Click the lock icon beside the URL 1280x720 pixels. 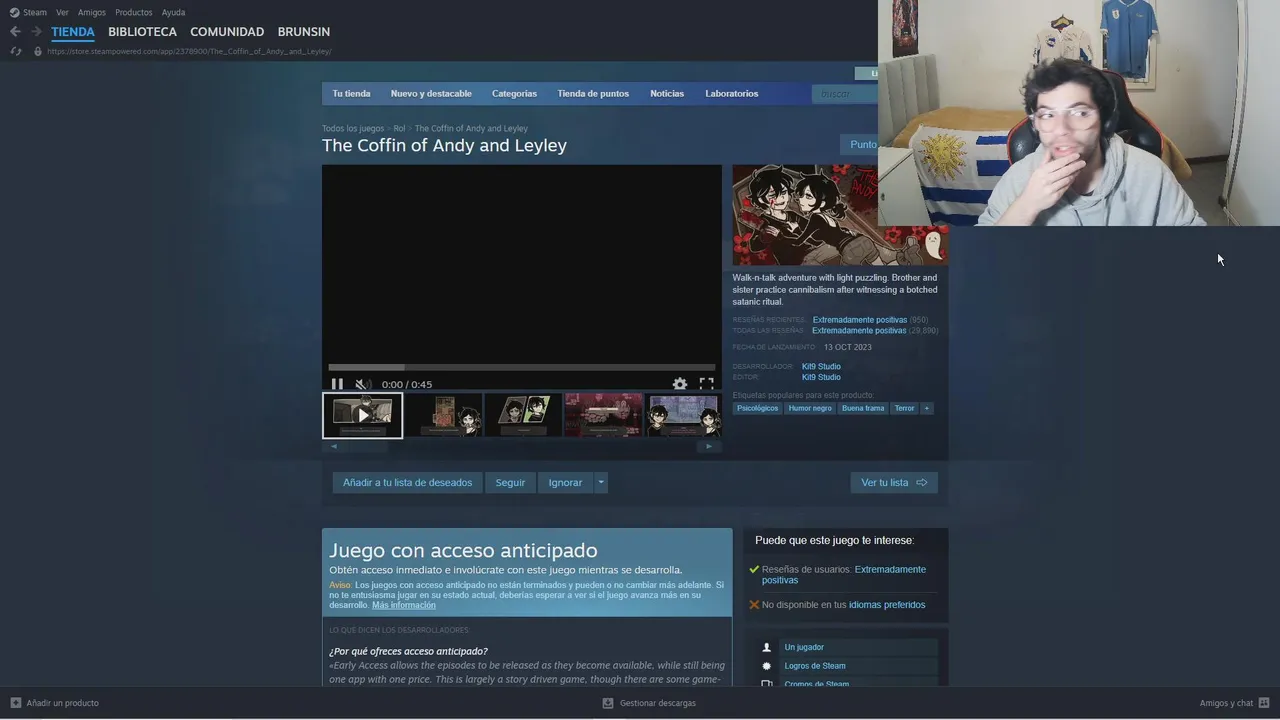tap(38, 51)
